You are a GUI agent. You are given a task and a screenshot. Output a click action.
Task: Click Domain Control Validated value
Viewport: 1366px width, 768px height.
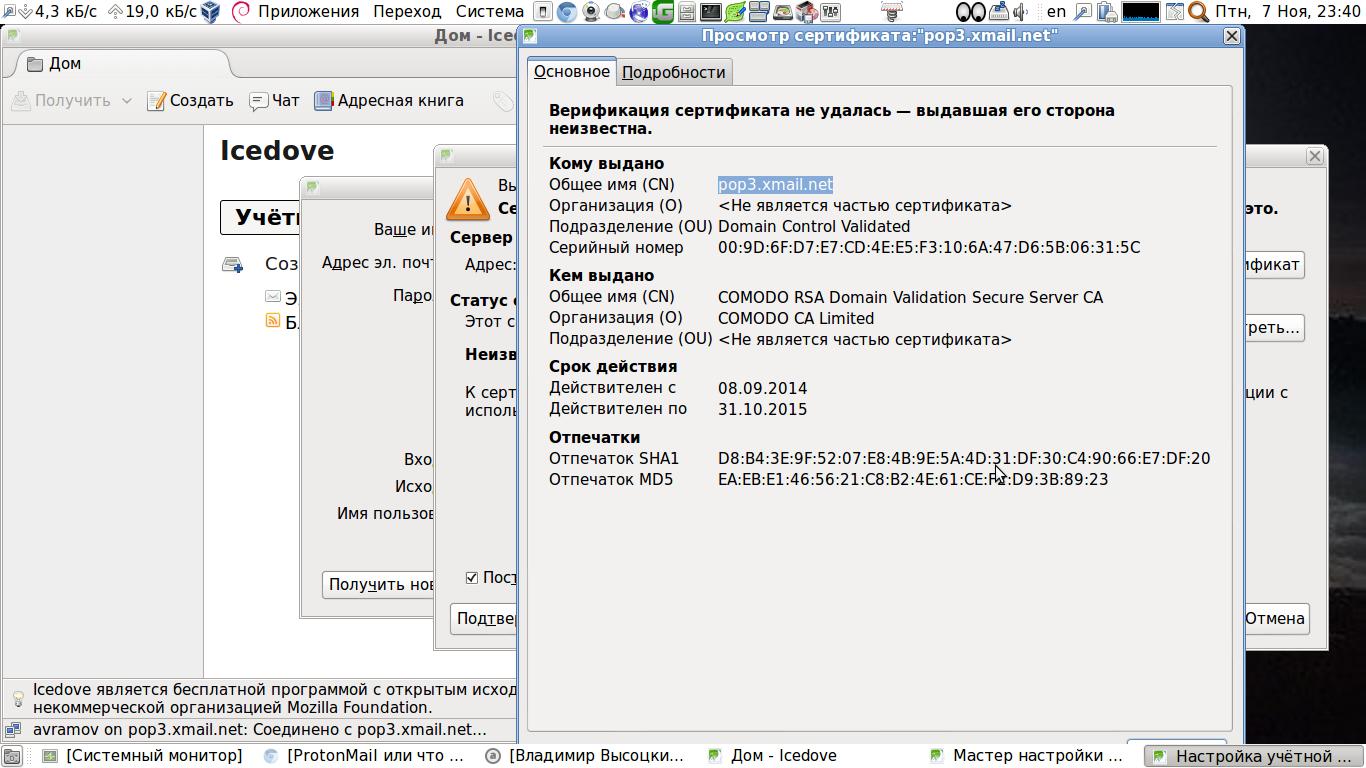coord(814,226)
